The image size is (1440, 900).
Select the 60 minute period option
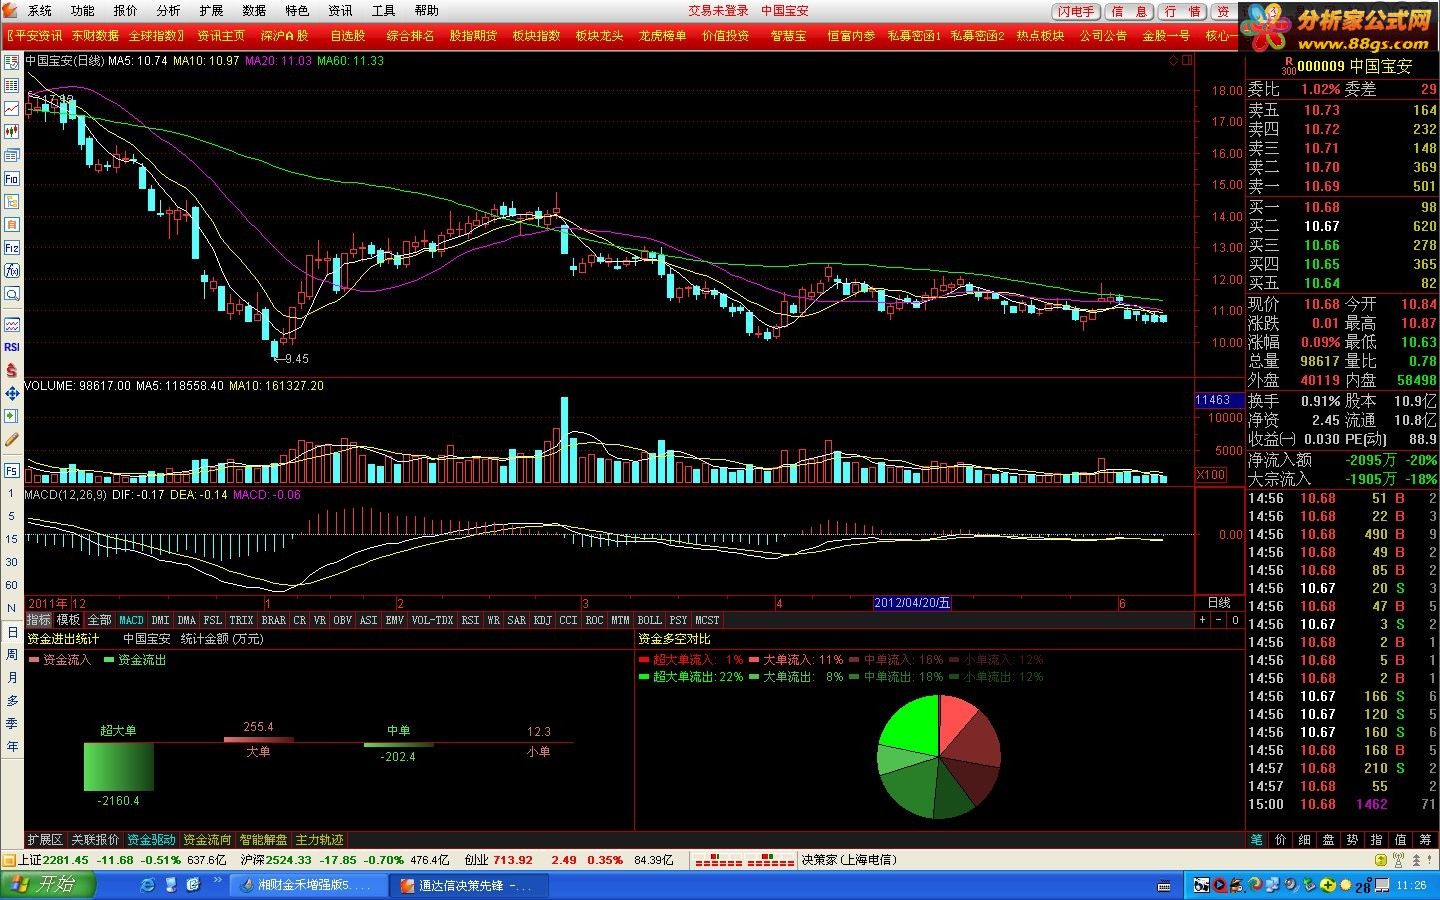click(x=12, y=585)
